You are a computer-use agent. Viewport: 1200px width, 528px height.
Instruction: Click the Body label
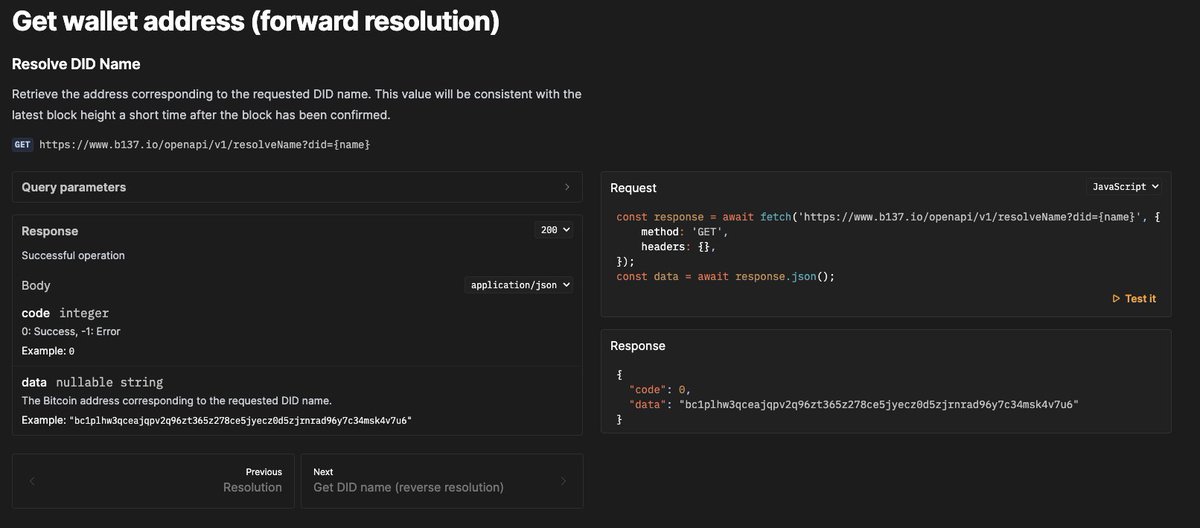click(36, 285)
